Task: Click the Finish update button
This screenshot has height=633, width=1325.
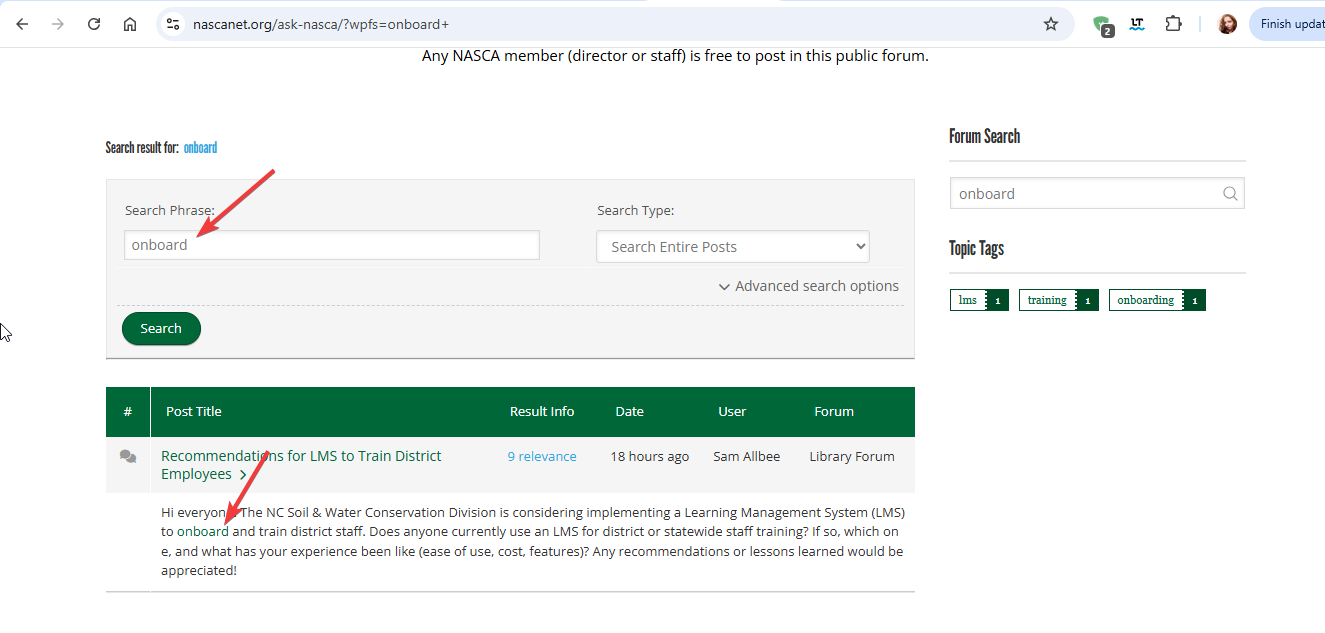Action: (x=1290, y=24)
